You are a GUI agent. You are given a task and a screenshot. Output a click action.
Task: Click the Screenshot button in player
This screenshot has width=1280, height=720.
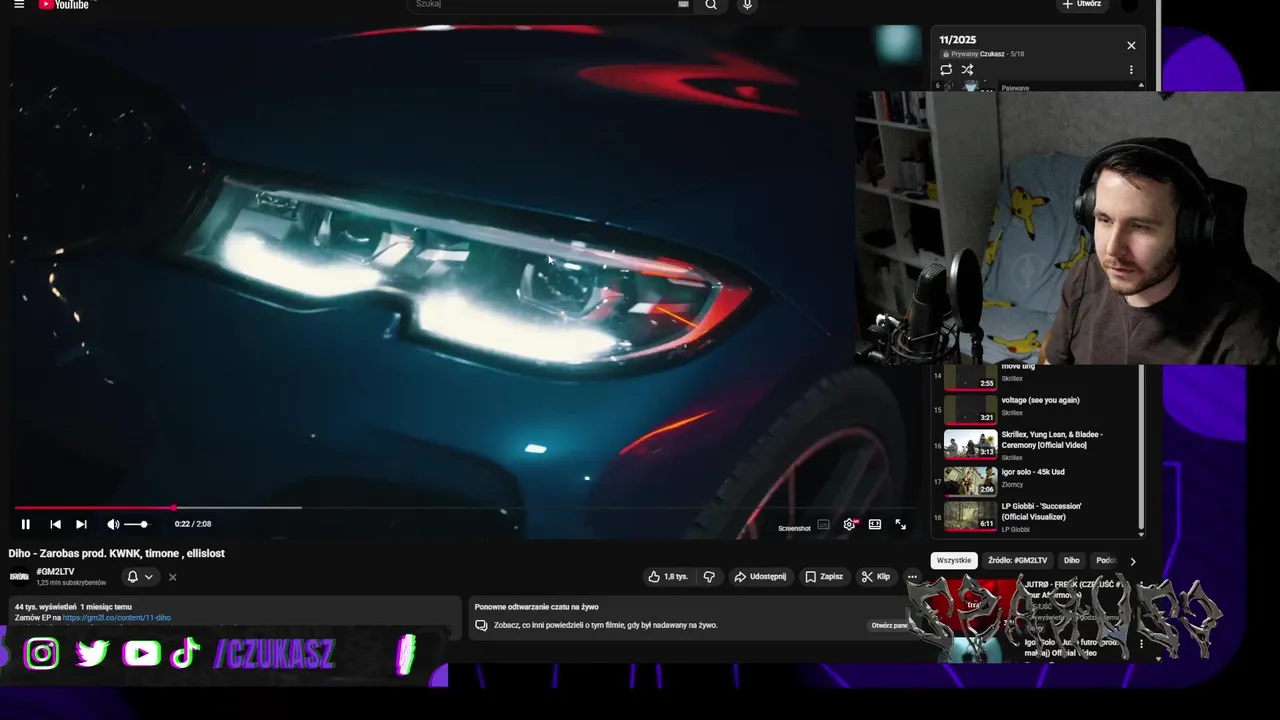794,528
